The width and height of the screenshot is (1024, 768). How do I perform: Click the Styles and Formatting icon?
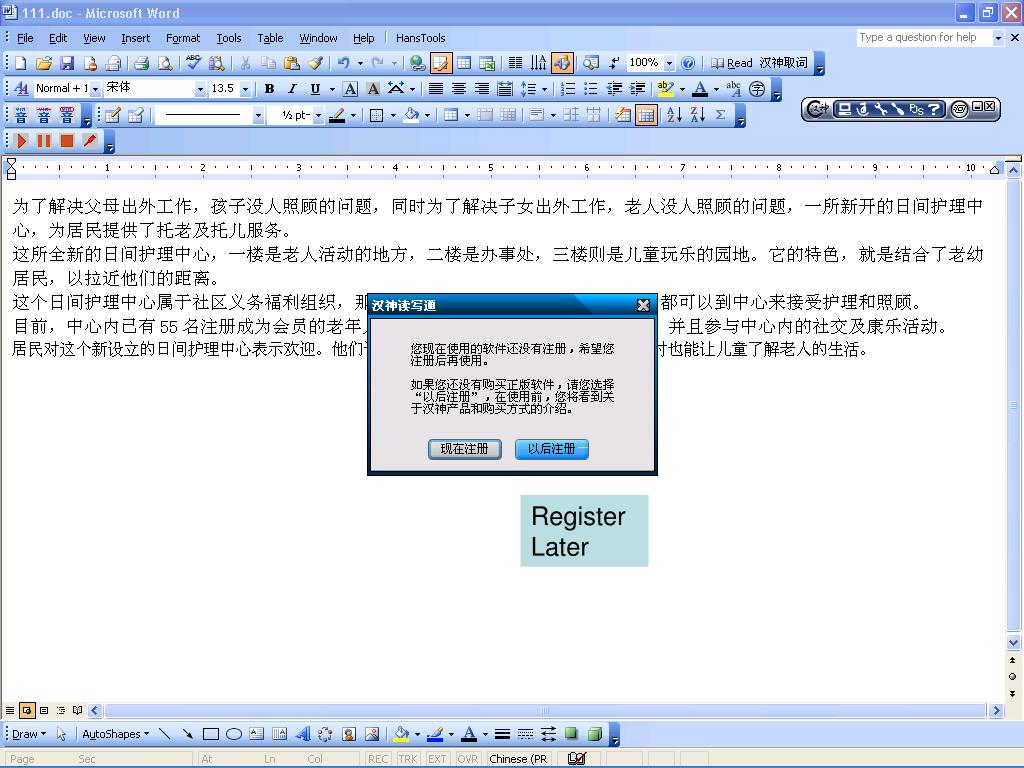(21, 89)
